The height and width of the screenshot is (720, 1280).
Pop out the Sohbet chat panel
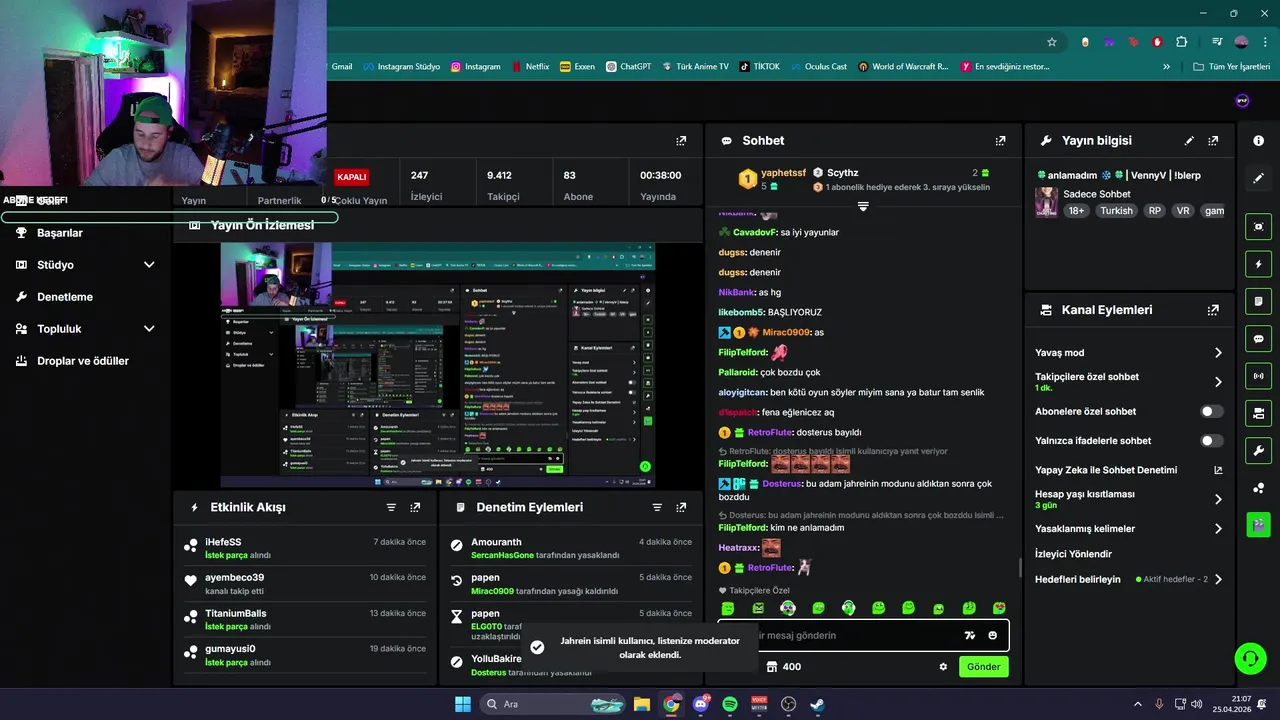pos(1000,141)
